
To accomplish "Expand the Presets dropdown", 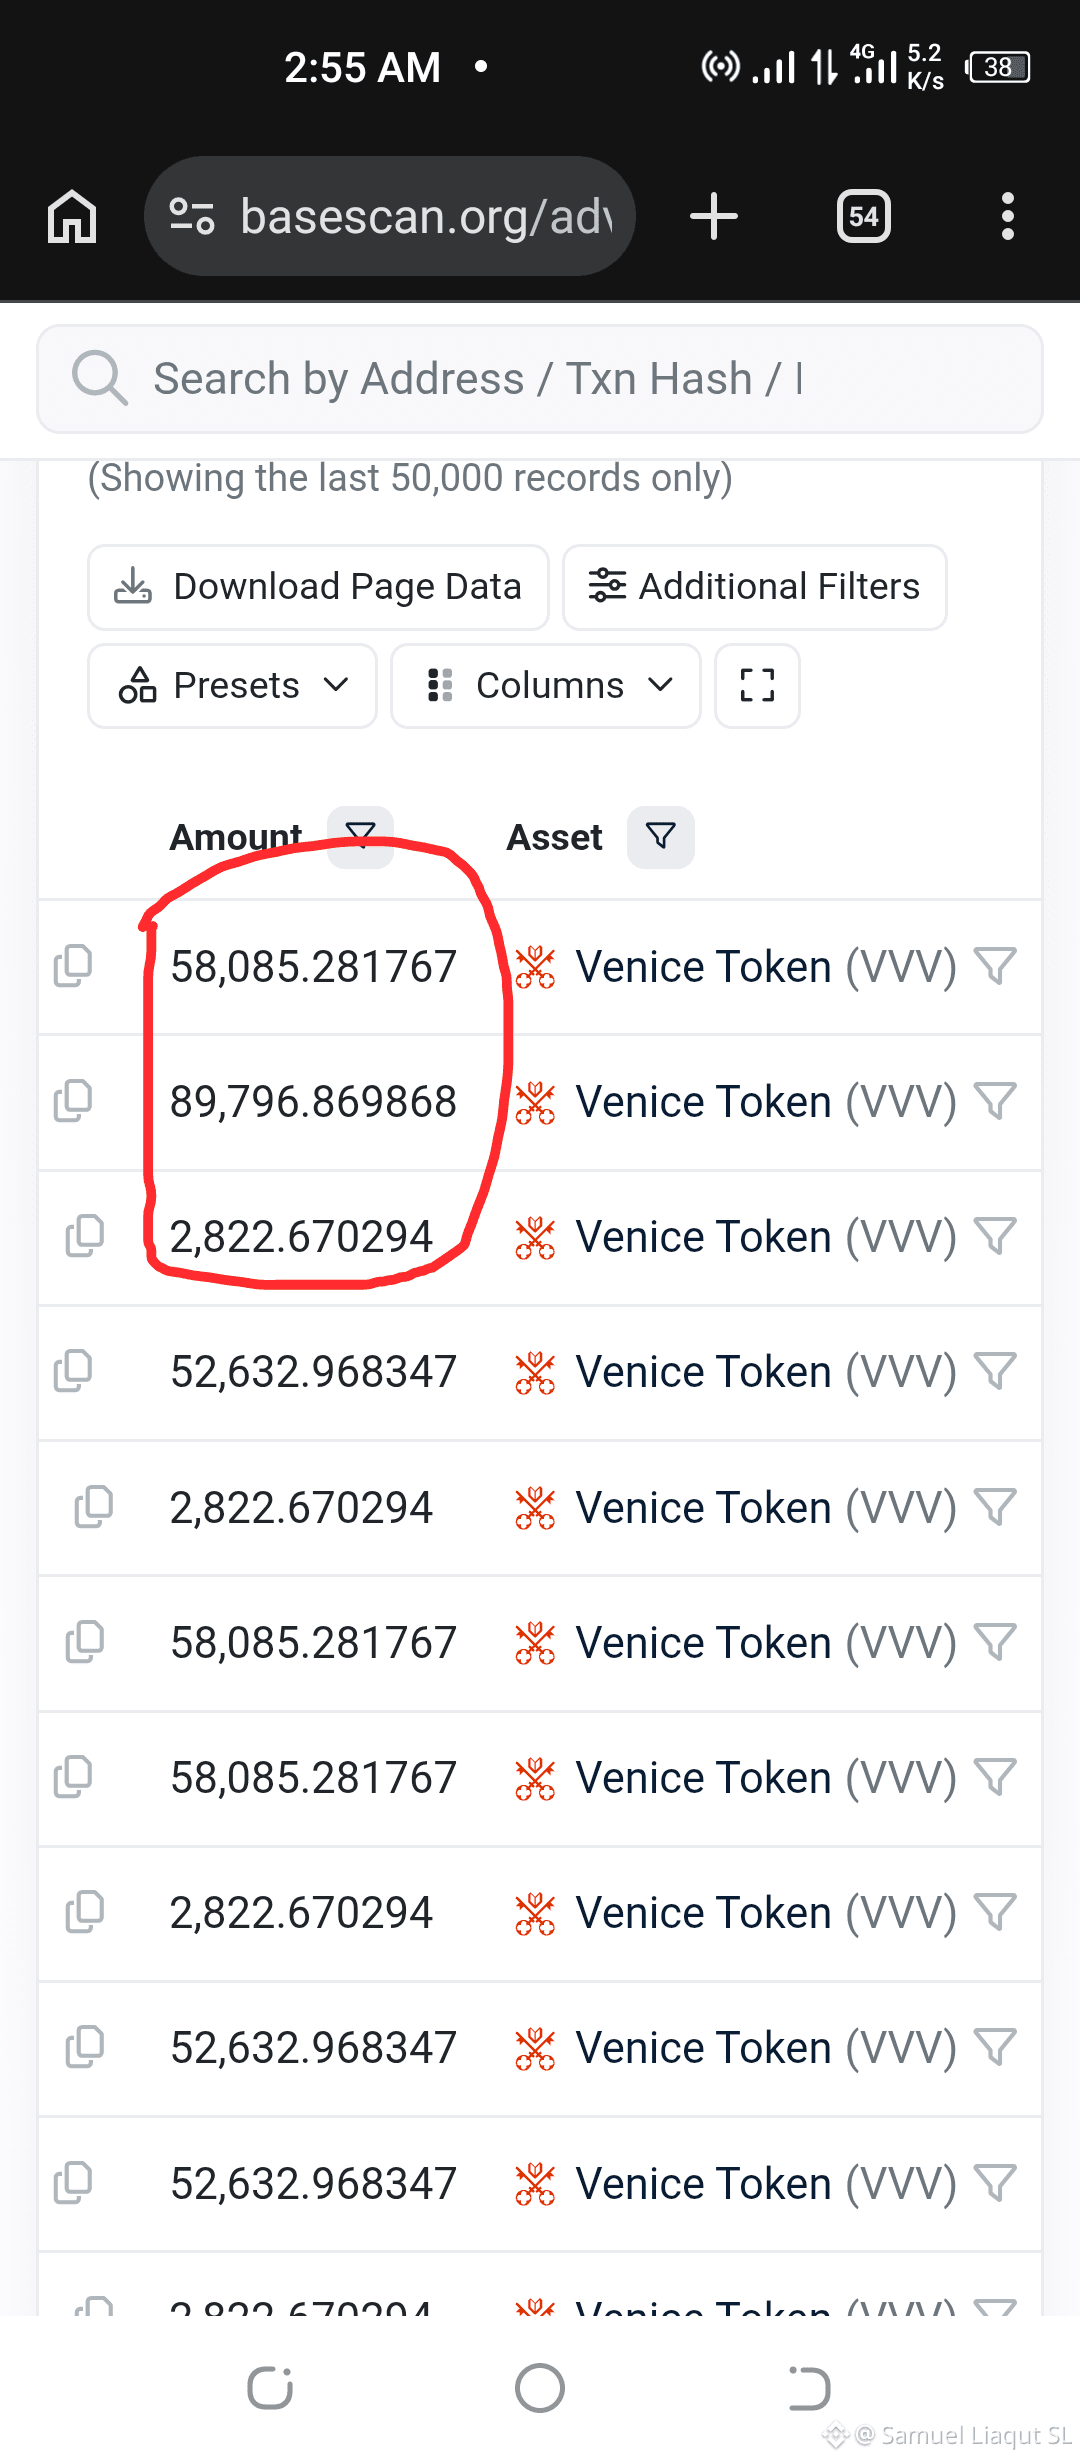I will click(x=232, y=686).
